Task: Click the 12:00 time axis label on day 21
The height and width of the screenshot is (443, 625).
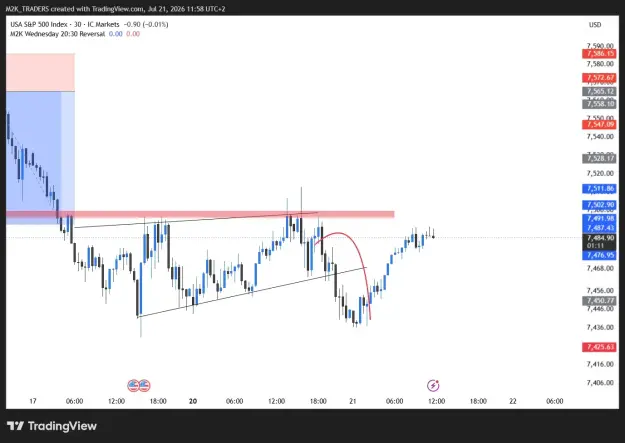Action: (436, 401)
